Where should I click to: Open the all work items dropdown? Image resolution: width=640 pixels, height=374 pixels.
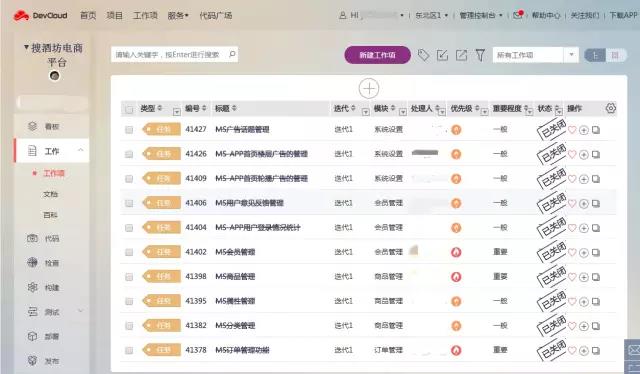pyautogui.click(x=536, y=55)
